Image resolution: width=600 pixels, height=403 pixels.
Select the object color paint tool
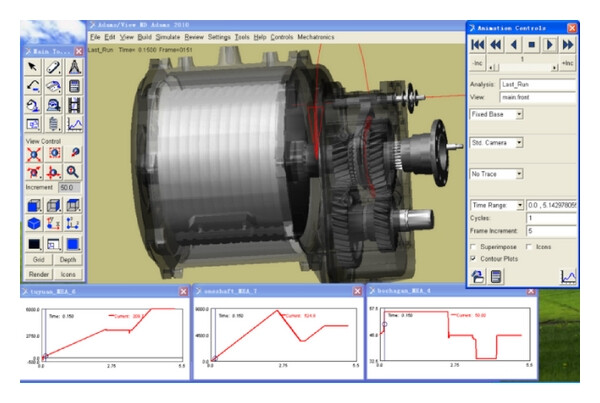pyautogui.click(x=33, y=105)
